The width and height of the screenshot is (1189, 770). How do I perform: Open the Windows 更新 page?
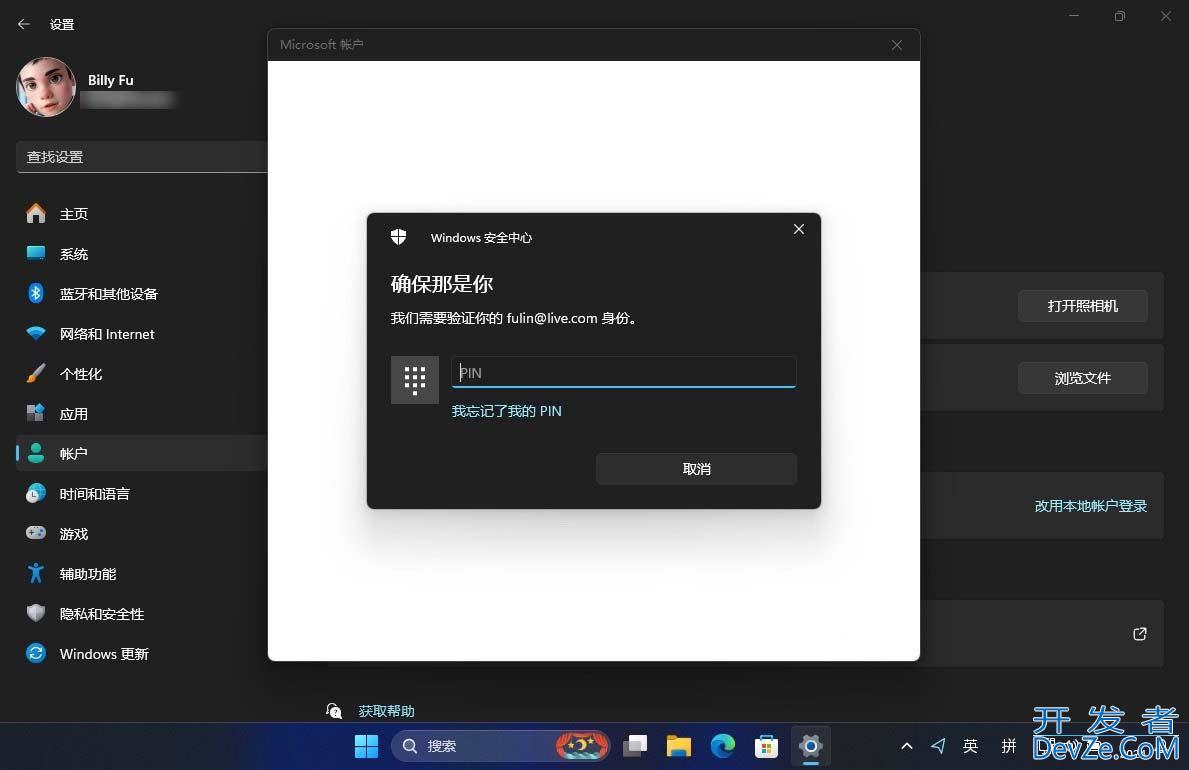click(103, 654)
